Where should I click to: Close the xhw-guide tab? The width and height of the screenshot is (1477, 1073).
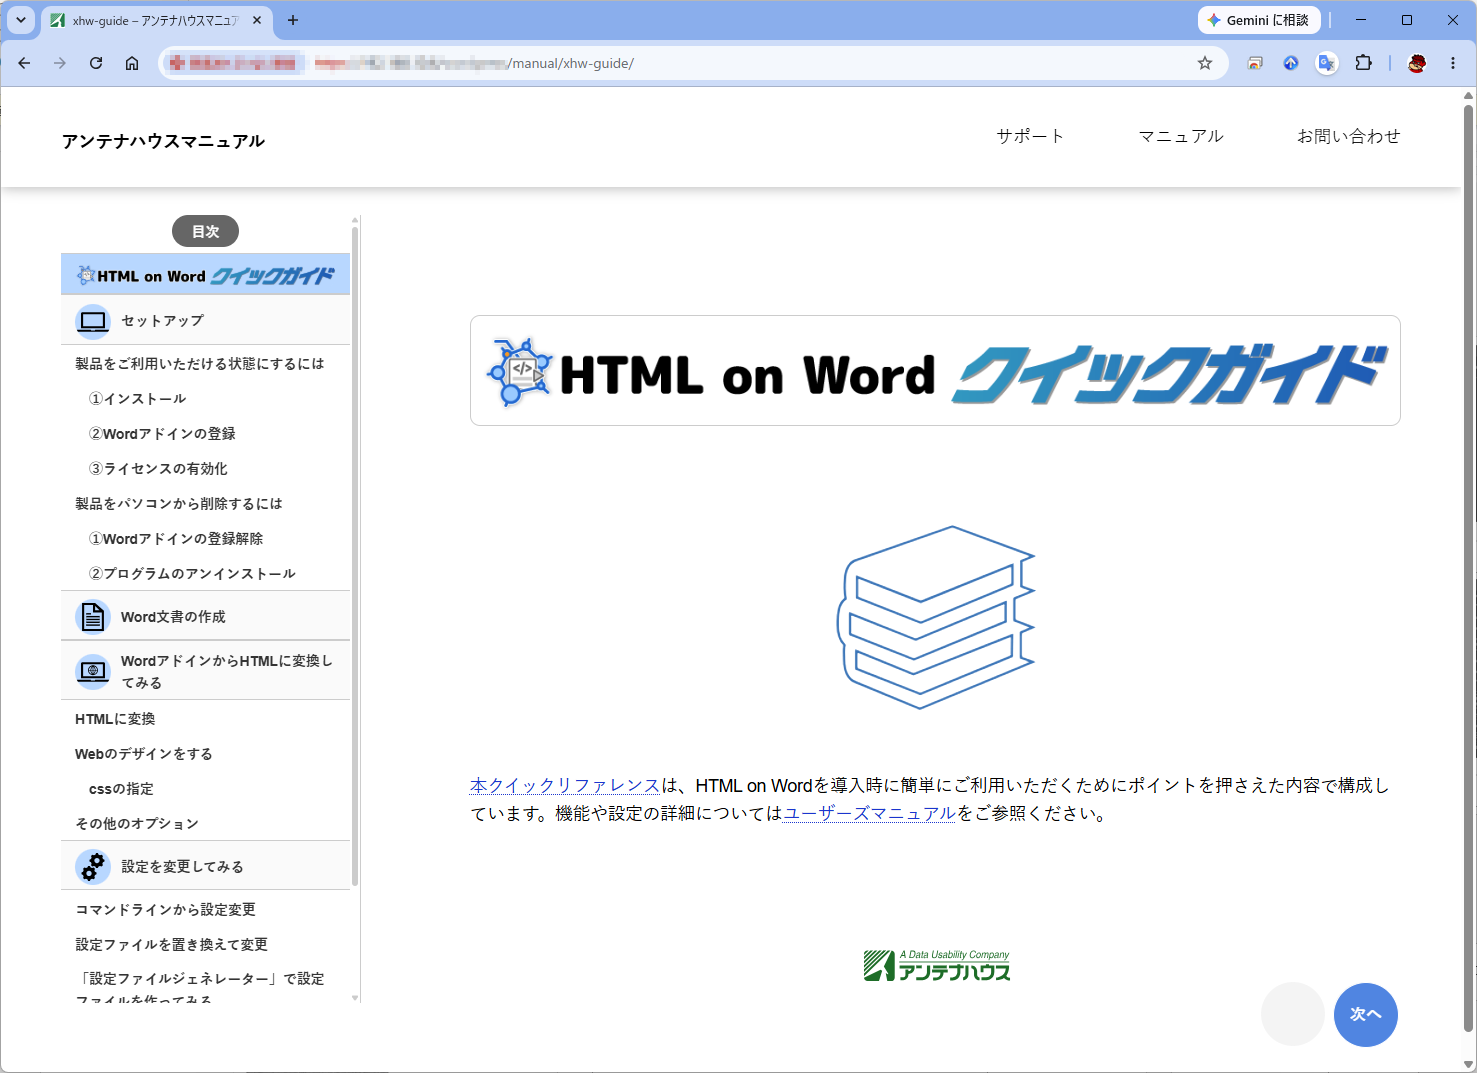pos(257,20)
